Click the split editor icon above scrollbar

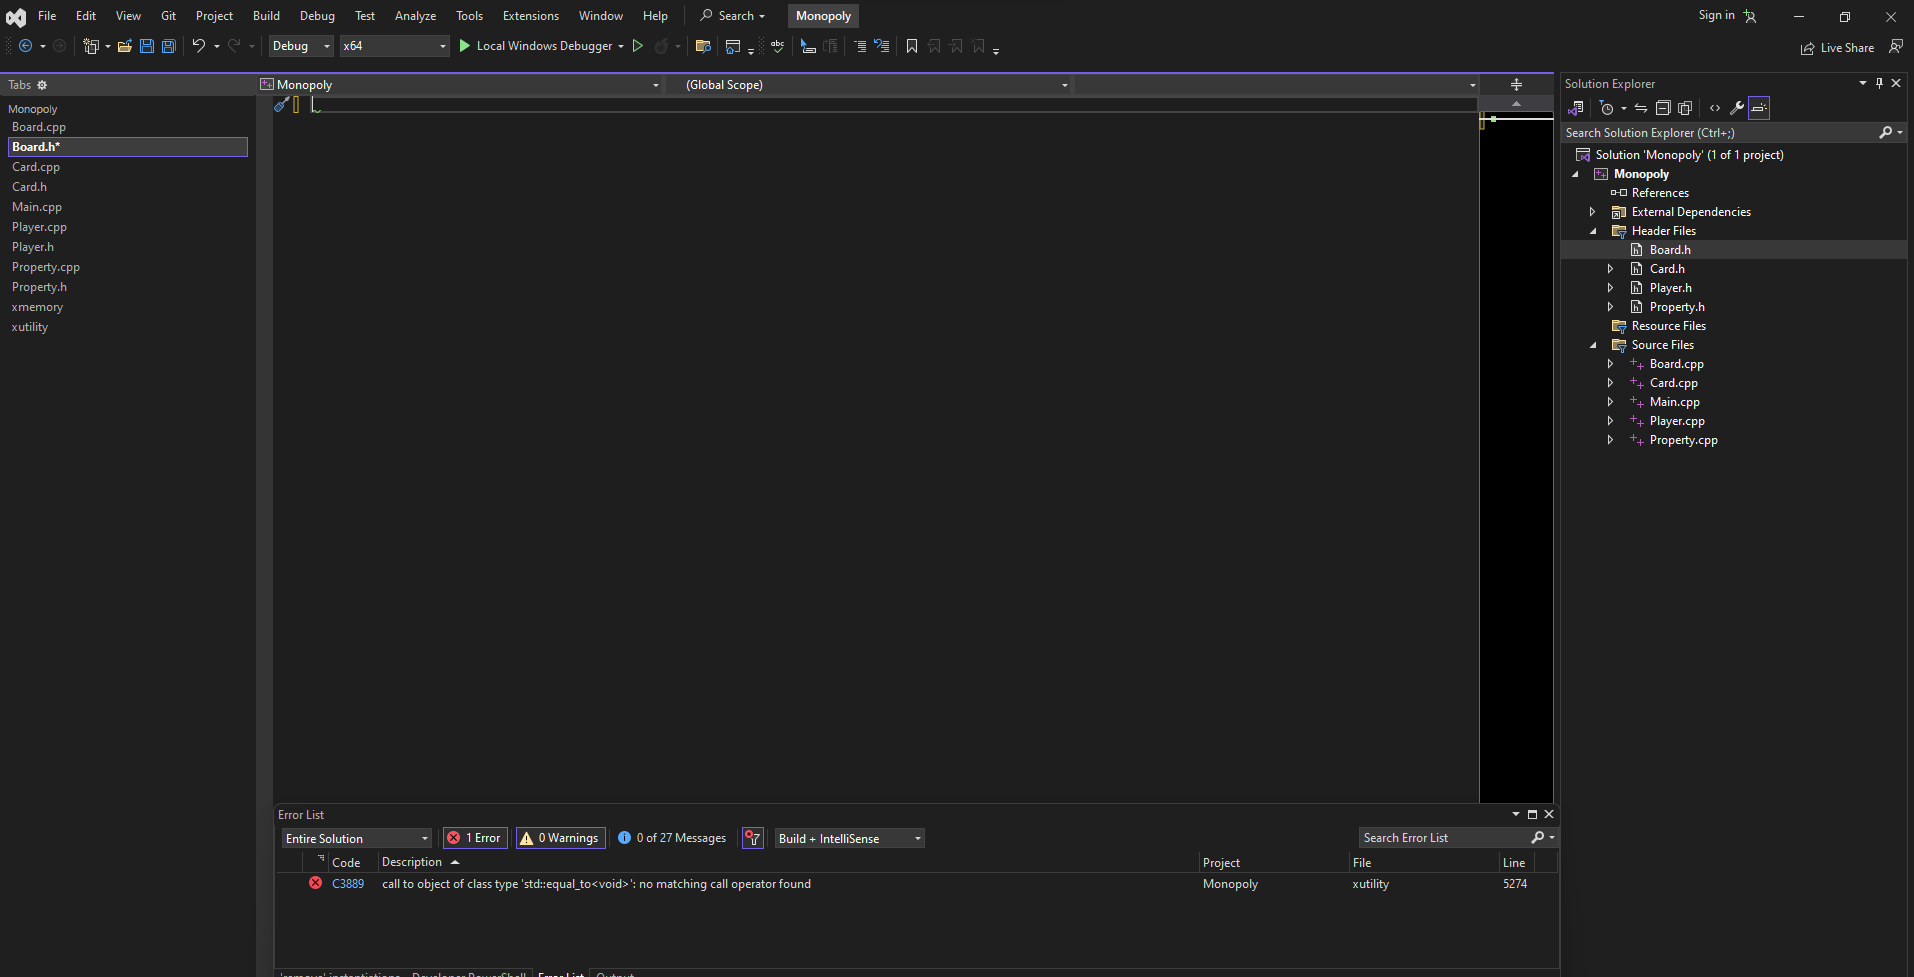pyautogui.click(x=1516, y=85)
